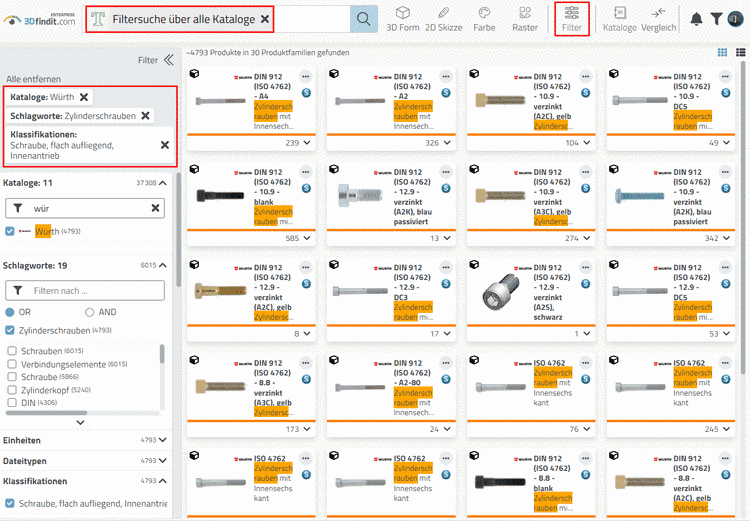Open the blue DIN 912 10.9 A2K screw thumbnail
The image size is (750, 521).
(x=640, y=195)
